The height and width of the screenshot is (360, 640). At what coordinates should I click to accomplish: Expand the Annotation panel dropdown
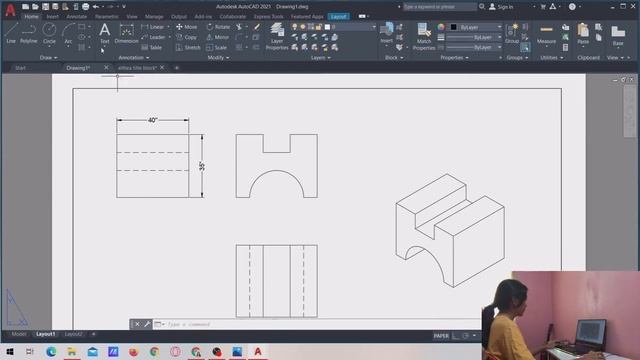[134, 58]
